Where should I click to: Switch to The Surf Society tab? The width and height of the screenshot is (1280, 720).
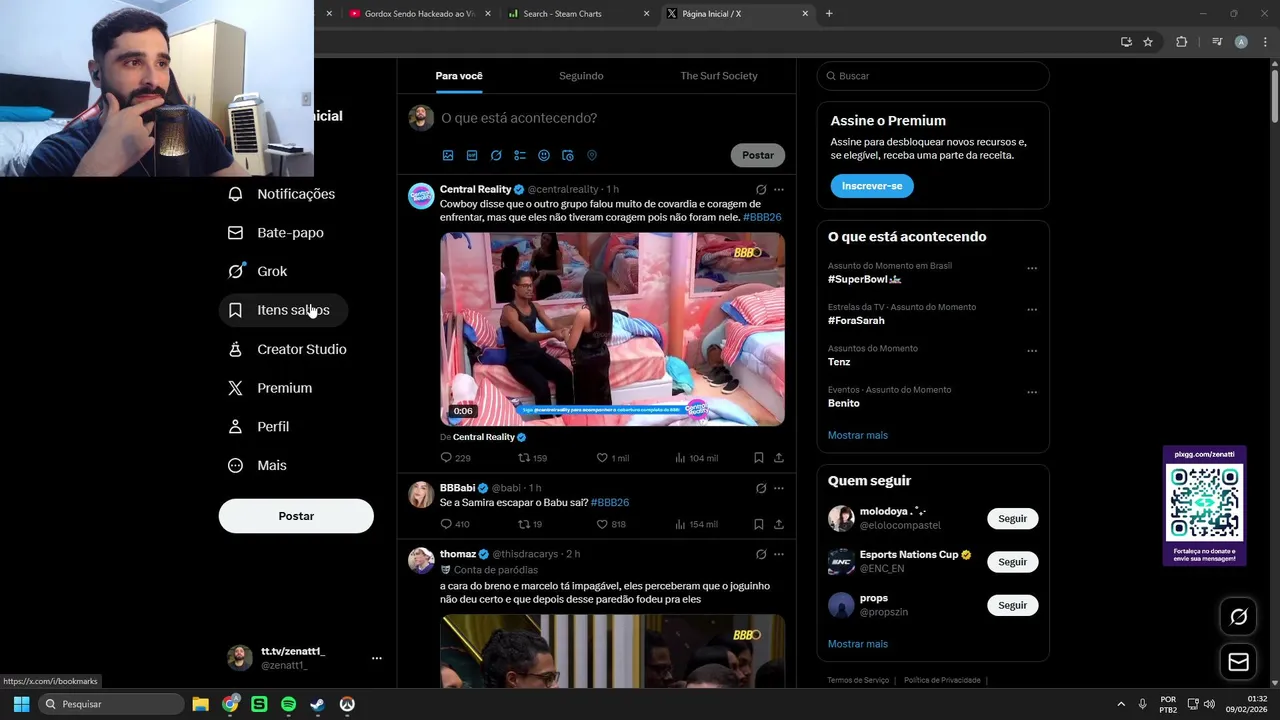click(719, 76)
